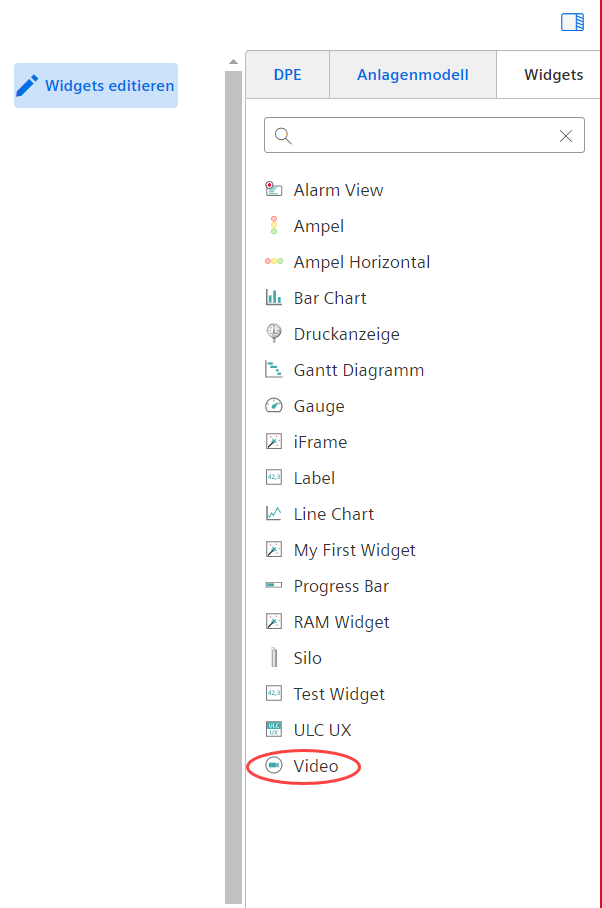Focus the widget search input field
The image size is (602, 908).
point(420,136)
